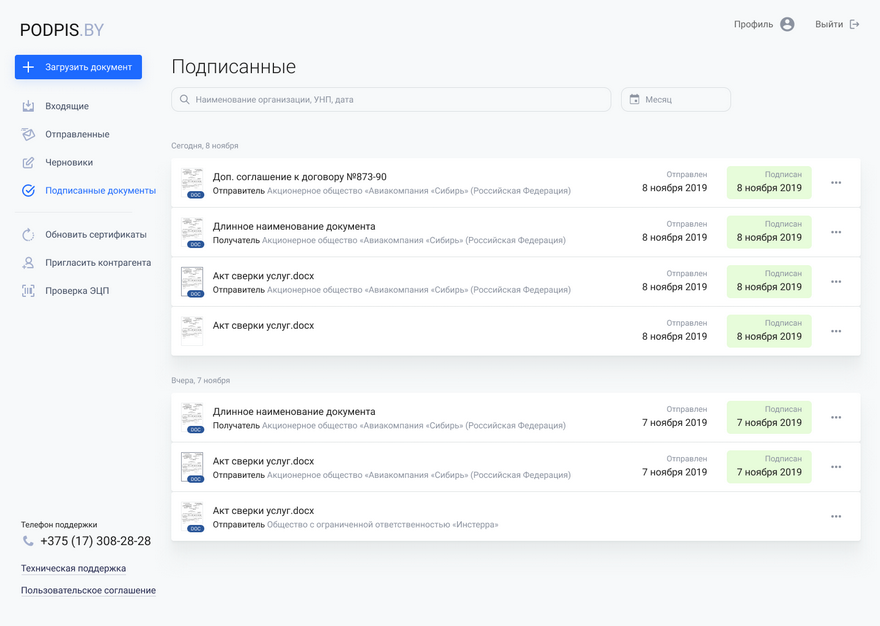Open Обновить сертификаты menu item
Image resolution: width=880 pixels, height=626 pixels.
[x=95, y=235]
